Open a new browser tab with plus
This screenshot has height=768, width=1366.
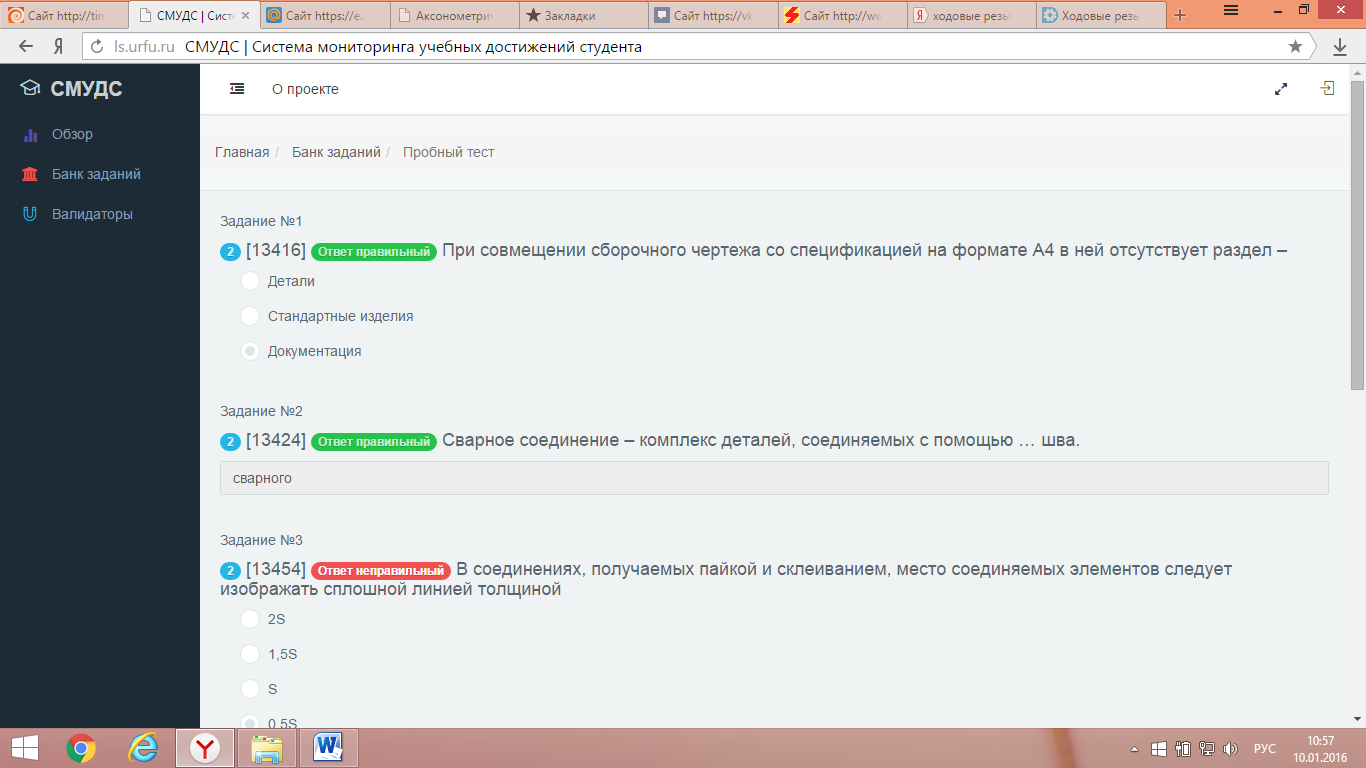click(1180, 15)
